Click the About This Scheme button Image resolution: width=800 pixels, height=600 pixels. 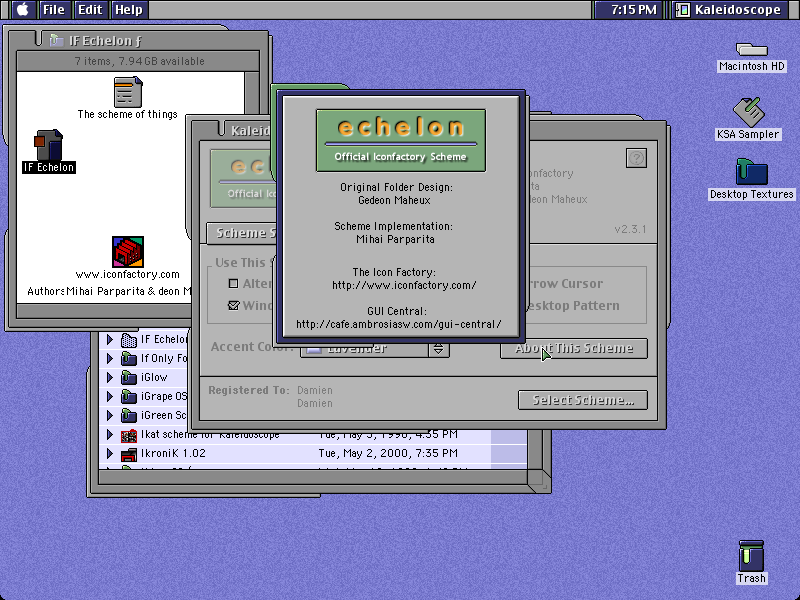click(574, 348)
